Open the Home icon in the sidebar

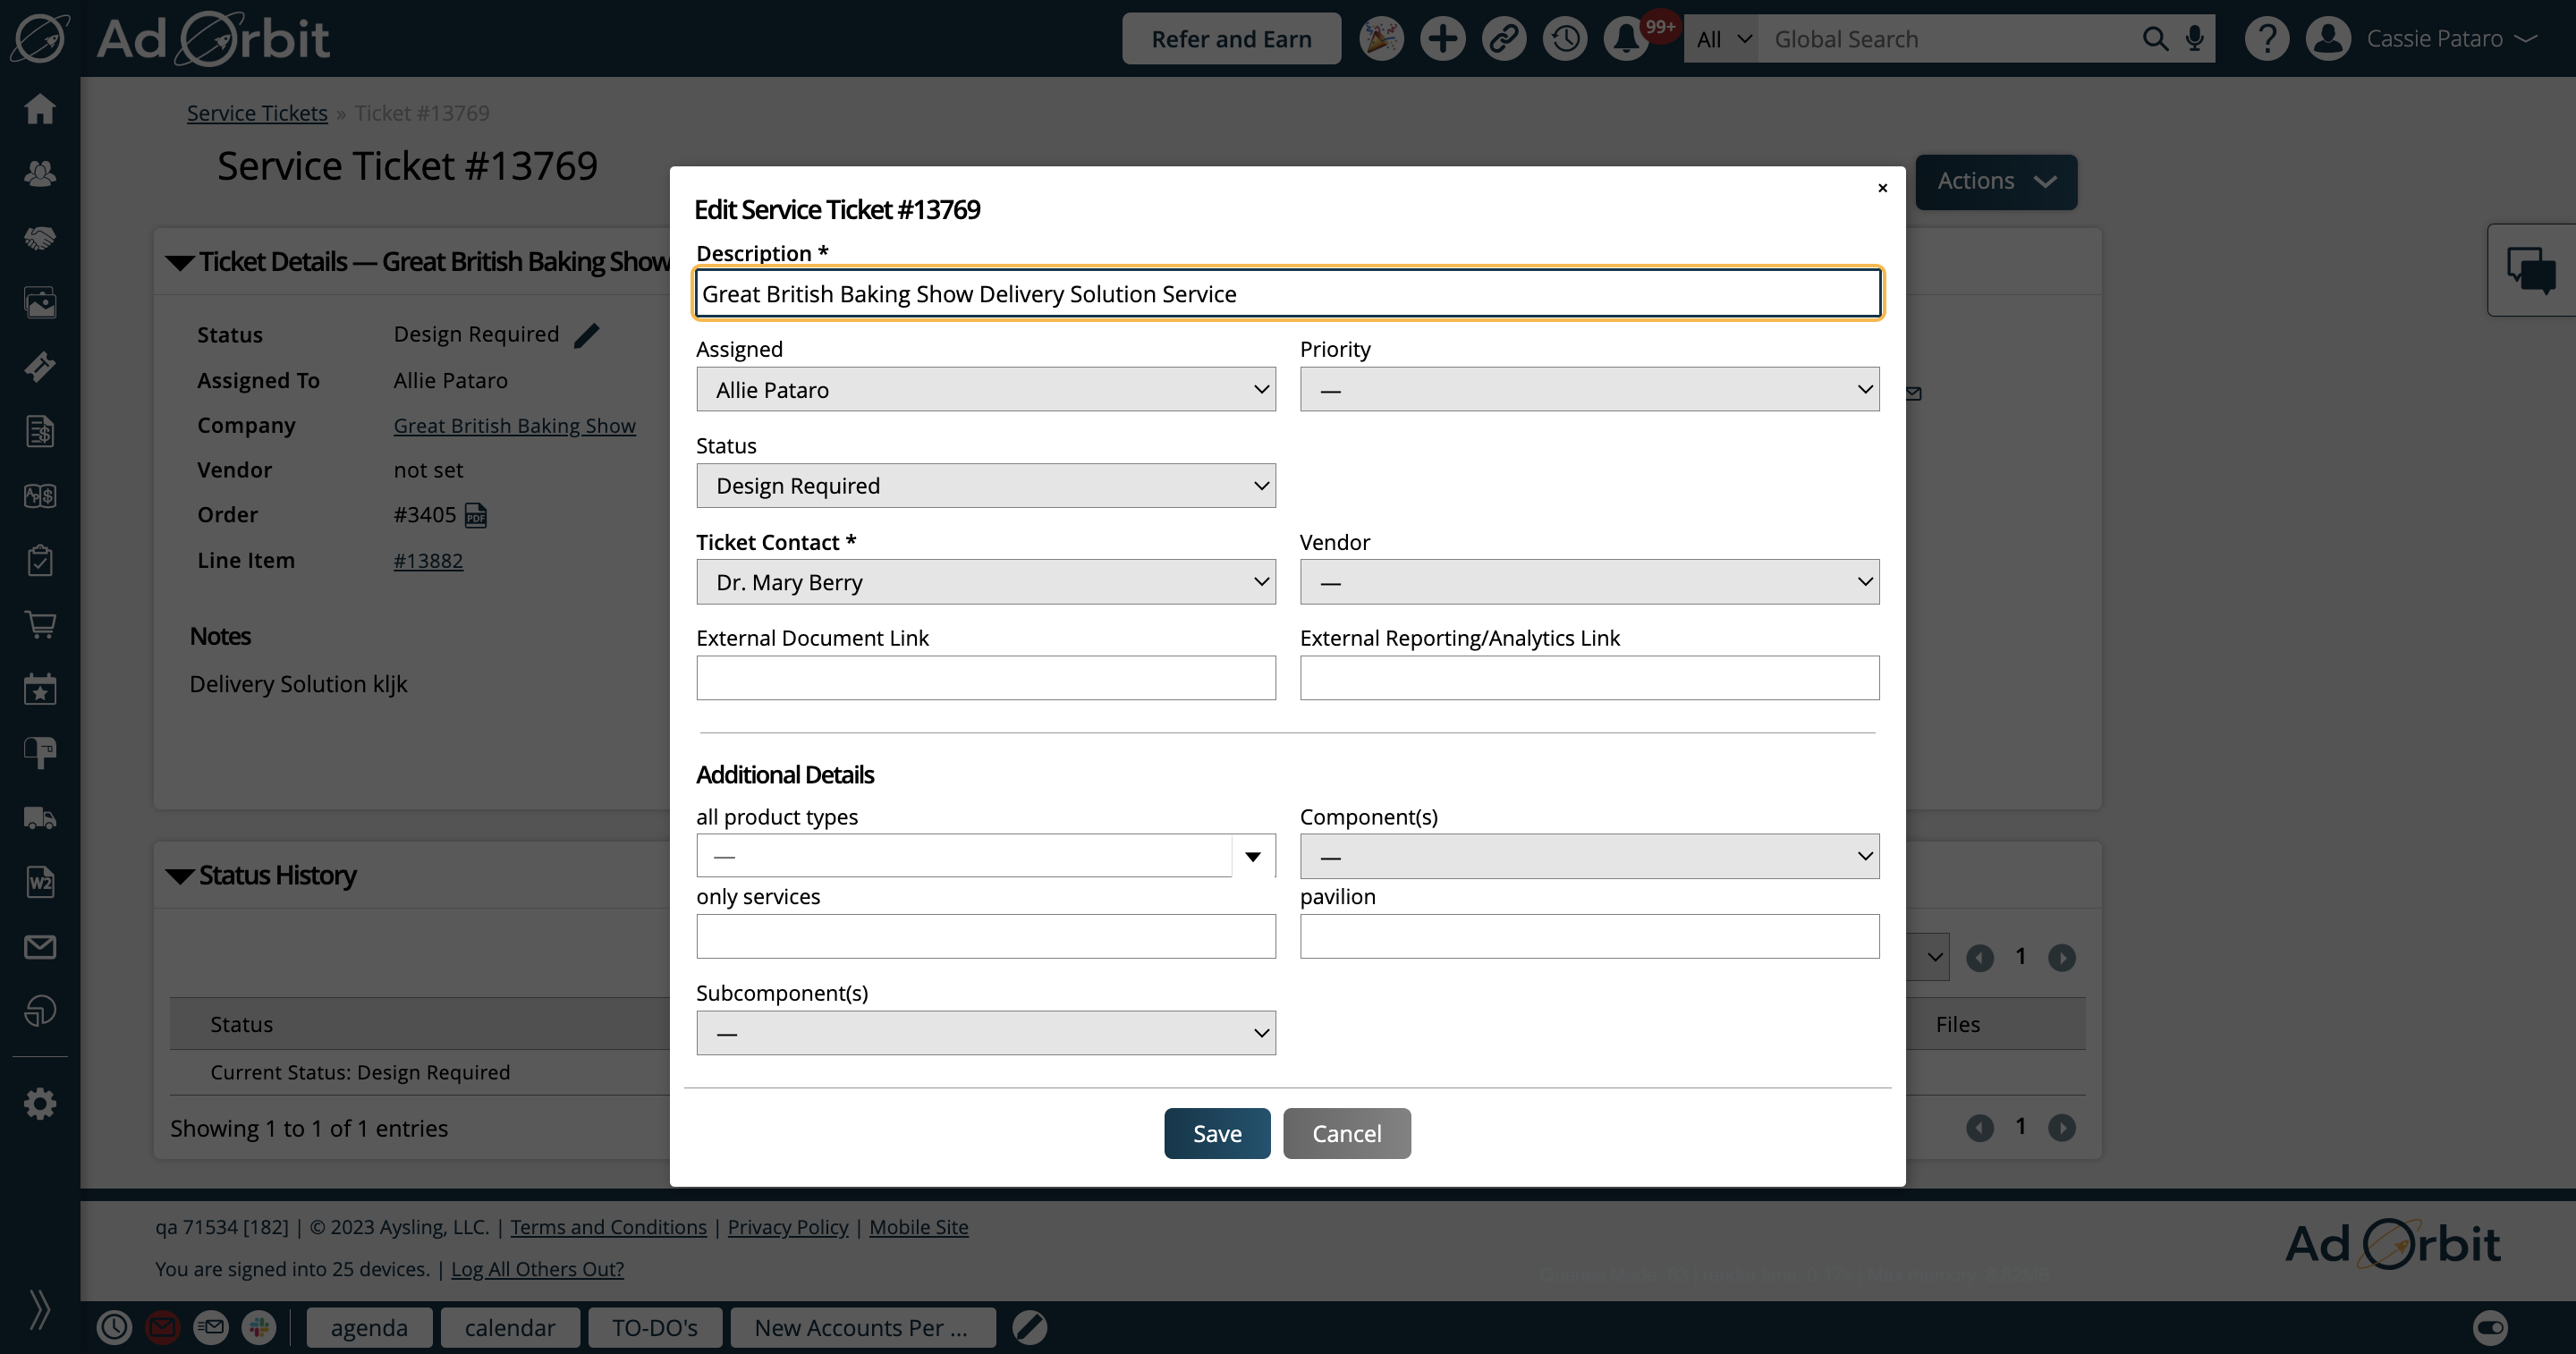[40, 108]
